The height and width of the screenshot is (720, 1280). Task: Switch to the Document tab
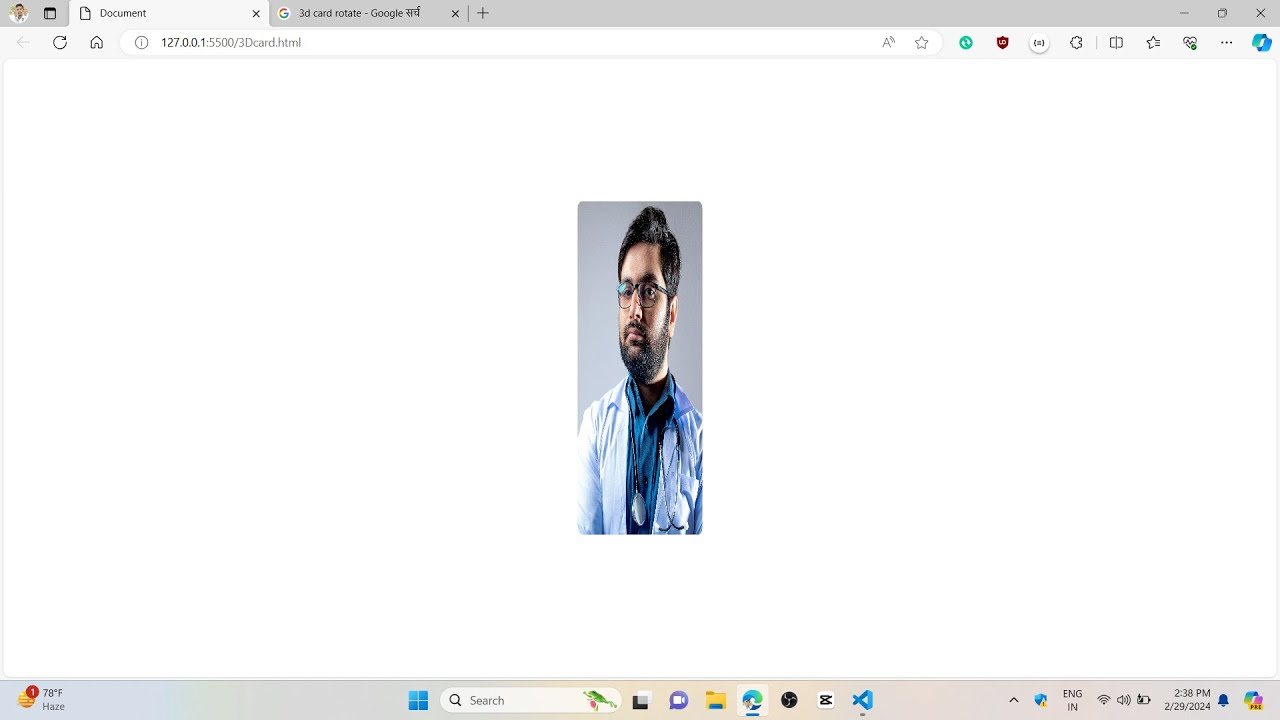pyautogui.click(x=169, y=13)
